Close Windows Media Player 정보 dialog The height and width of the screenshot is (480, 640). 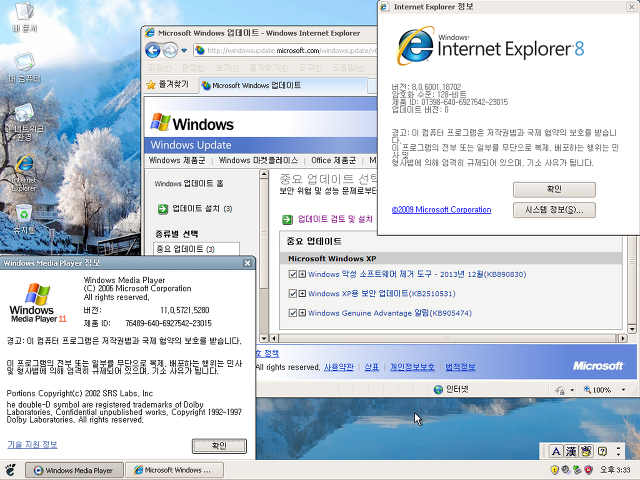(x=247, y=263)
